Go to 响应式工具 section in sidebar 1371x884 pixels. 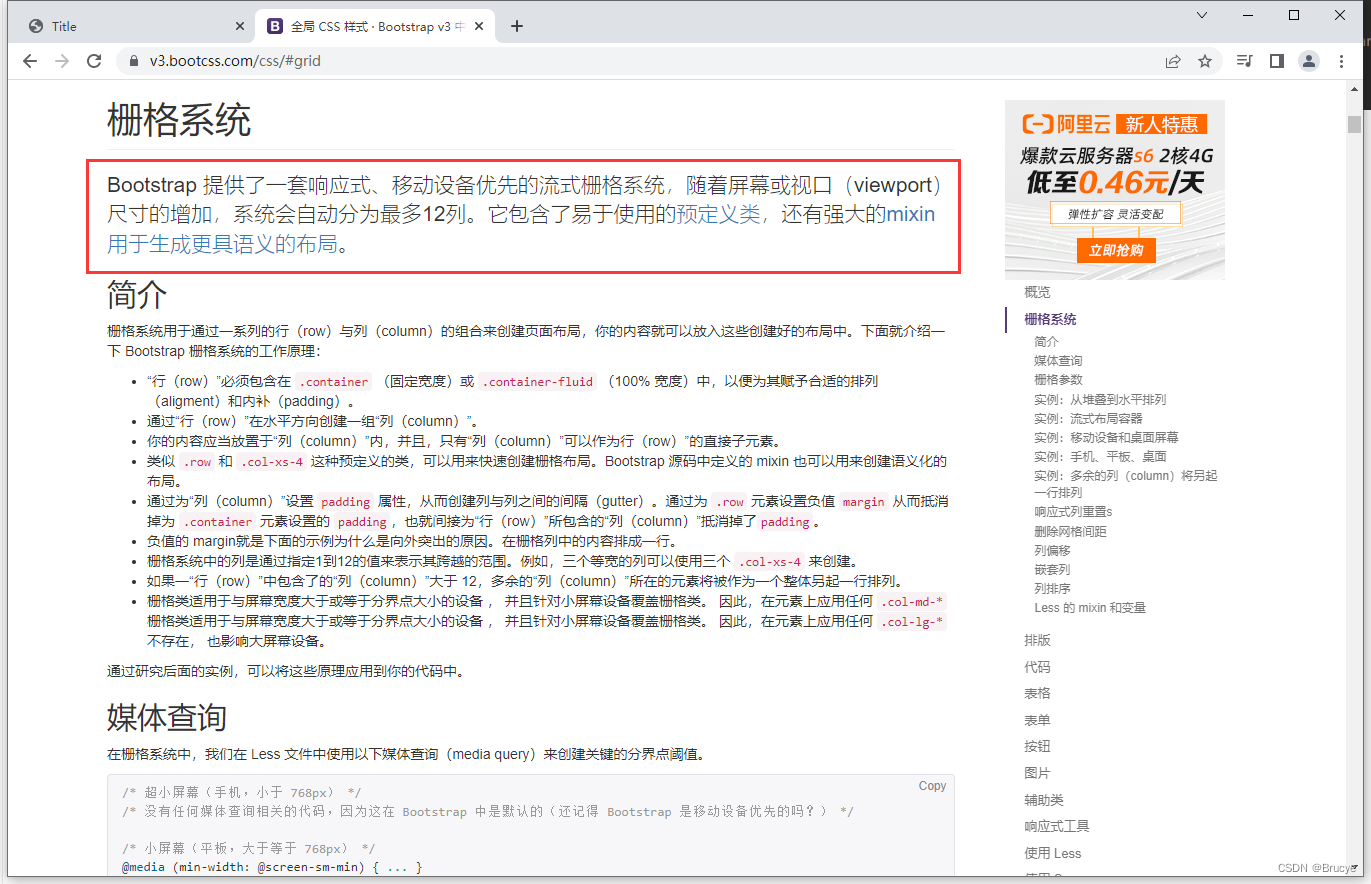click(x=1057, y=826)
